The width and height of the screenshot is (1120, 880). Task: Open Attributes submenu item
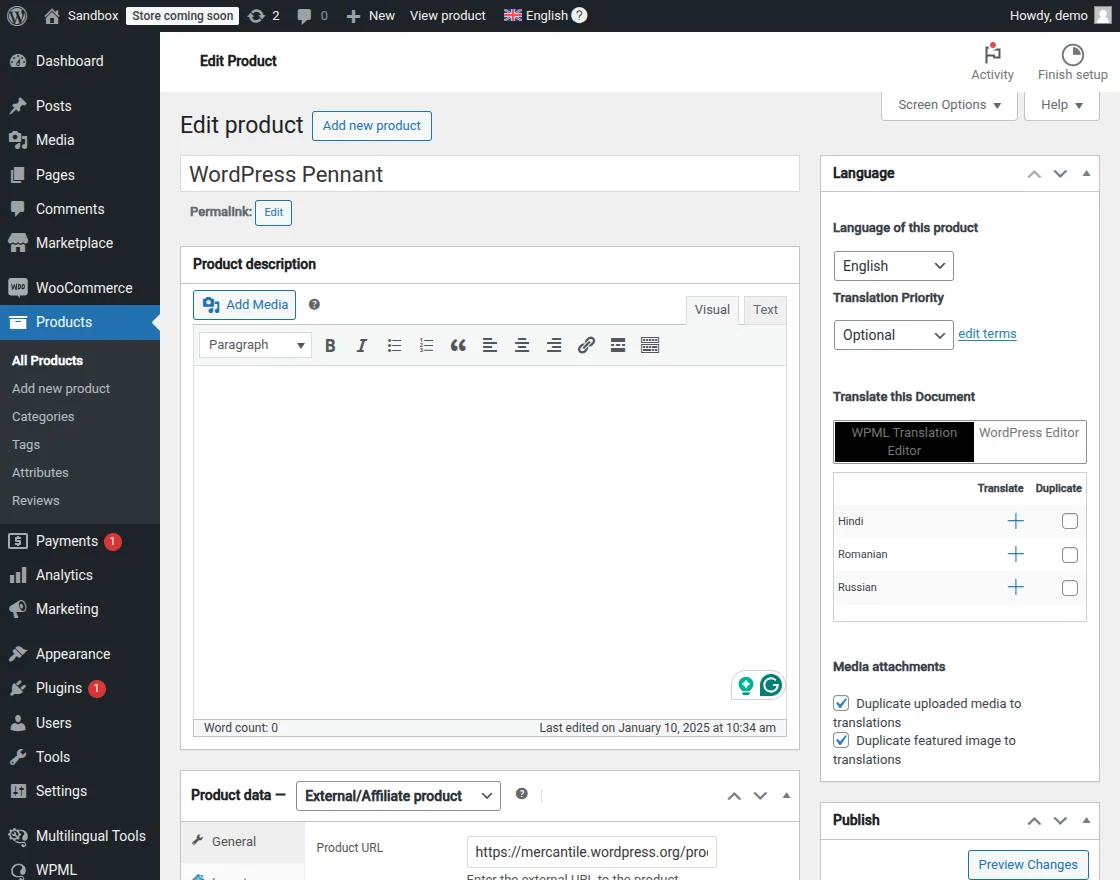click(40, 473)
